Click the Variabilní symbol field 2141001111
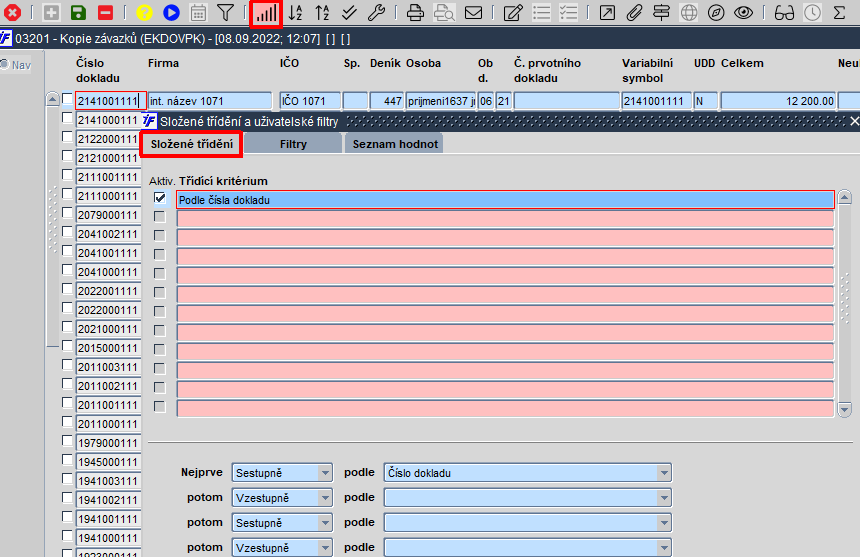The height and width of the screenshot is (557, 860). [x=656, y=101]
